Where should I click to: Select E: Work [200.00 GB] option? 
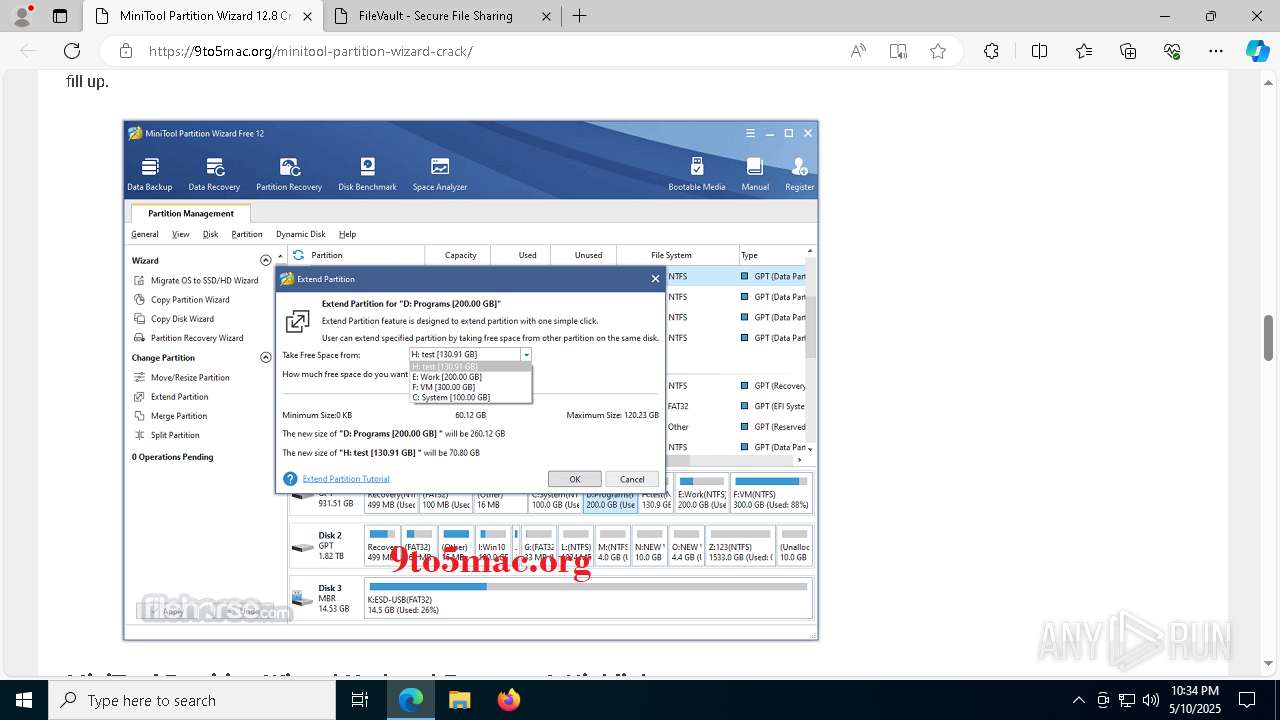click(x=470, y=377)
